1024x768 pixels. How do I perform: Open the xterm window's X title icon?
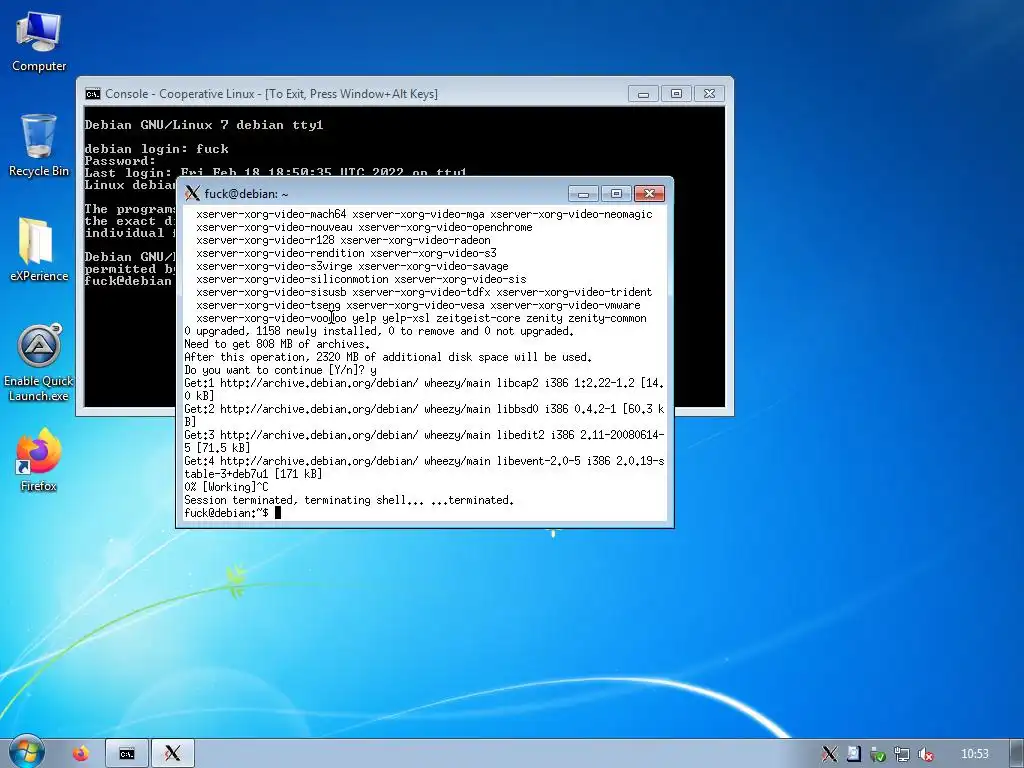192,193
